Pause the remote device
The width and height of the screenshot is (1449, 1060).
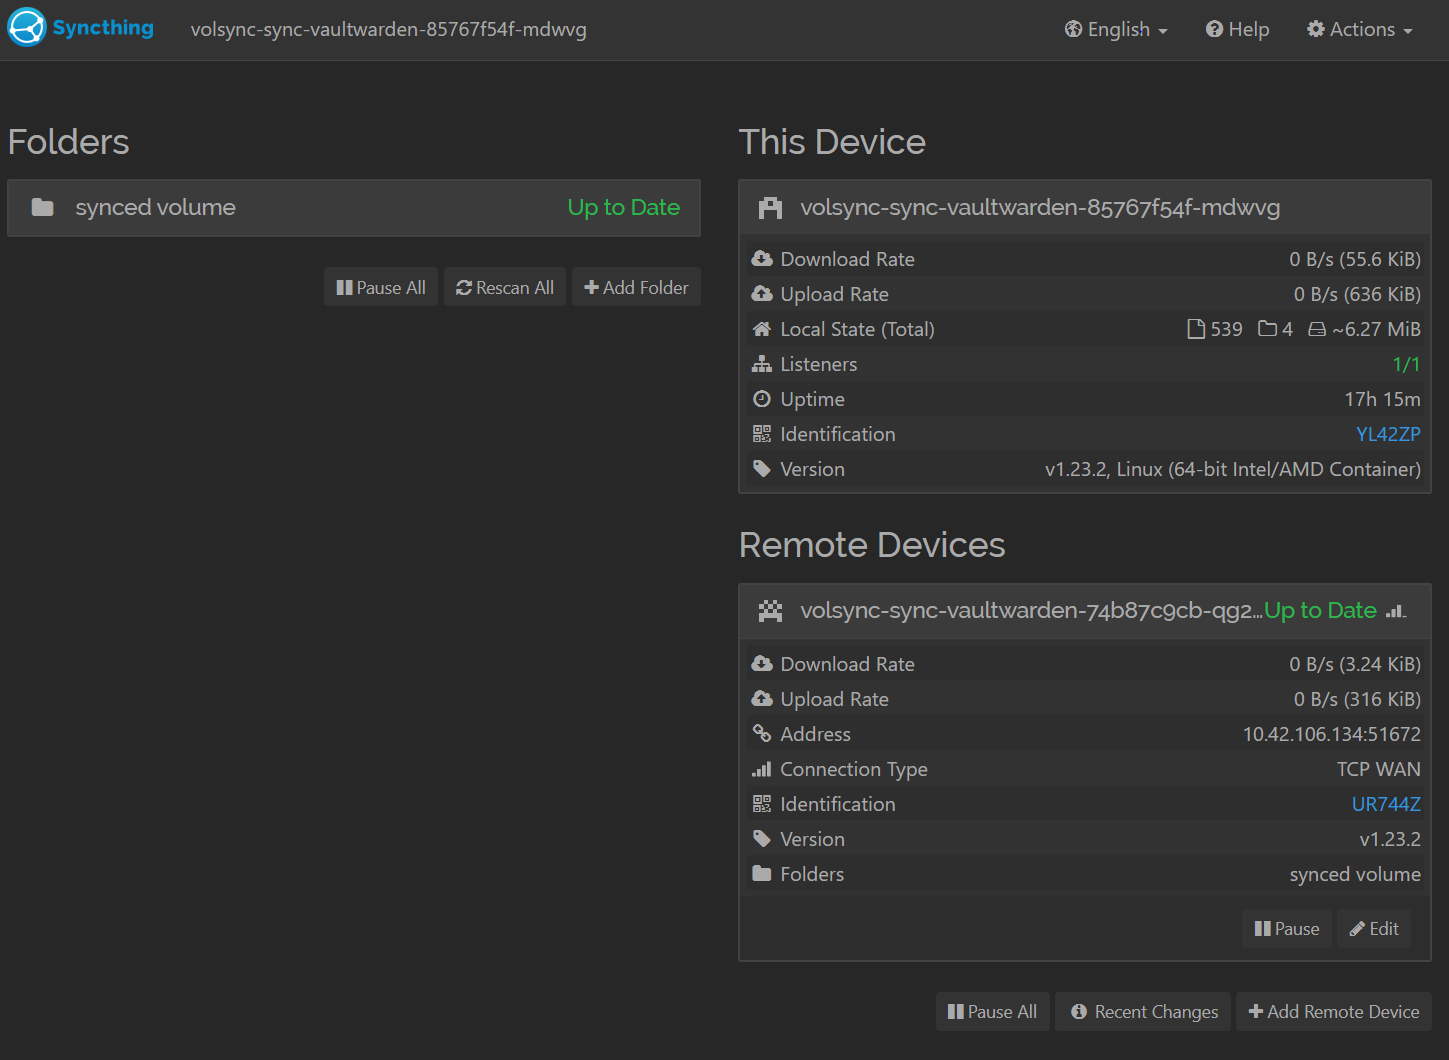click(1286, 929)
